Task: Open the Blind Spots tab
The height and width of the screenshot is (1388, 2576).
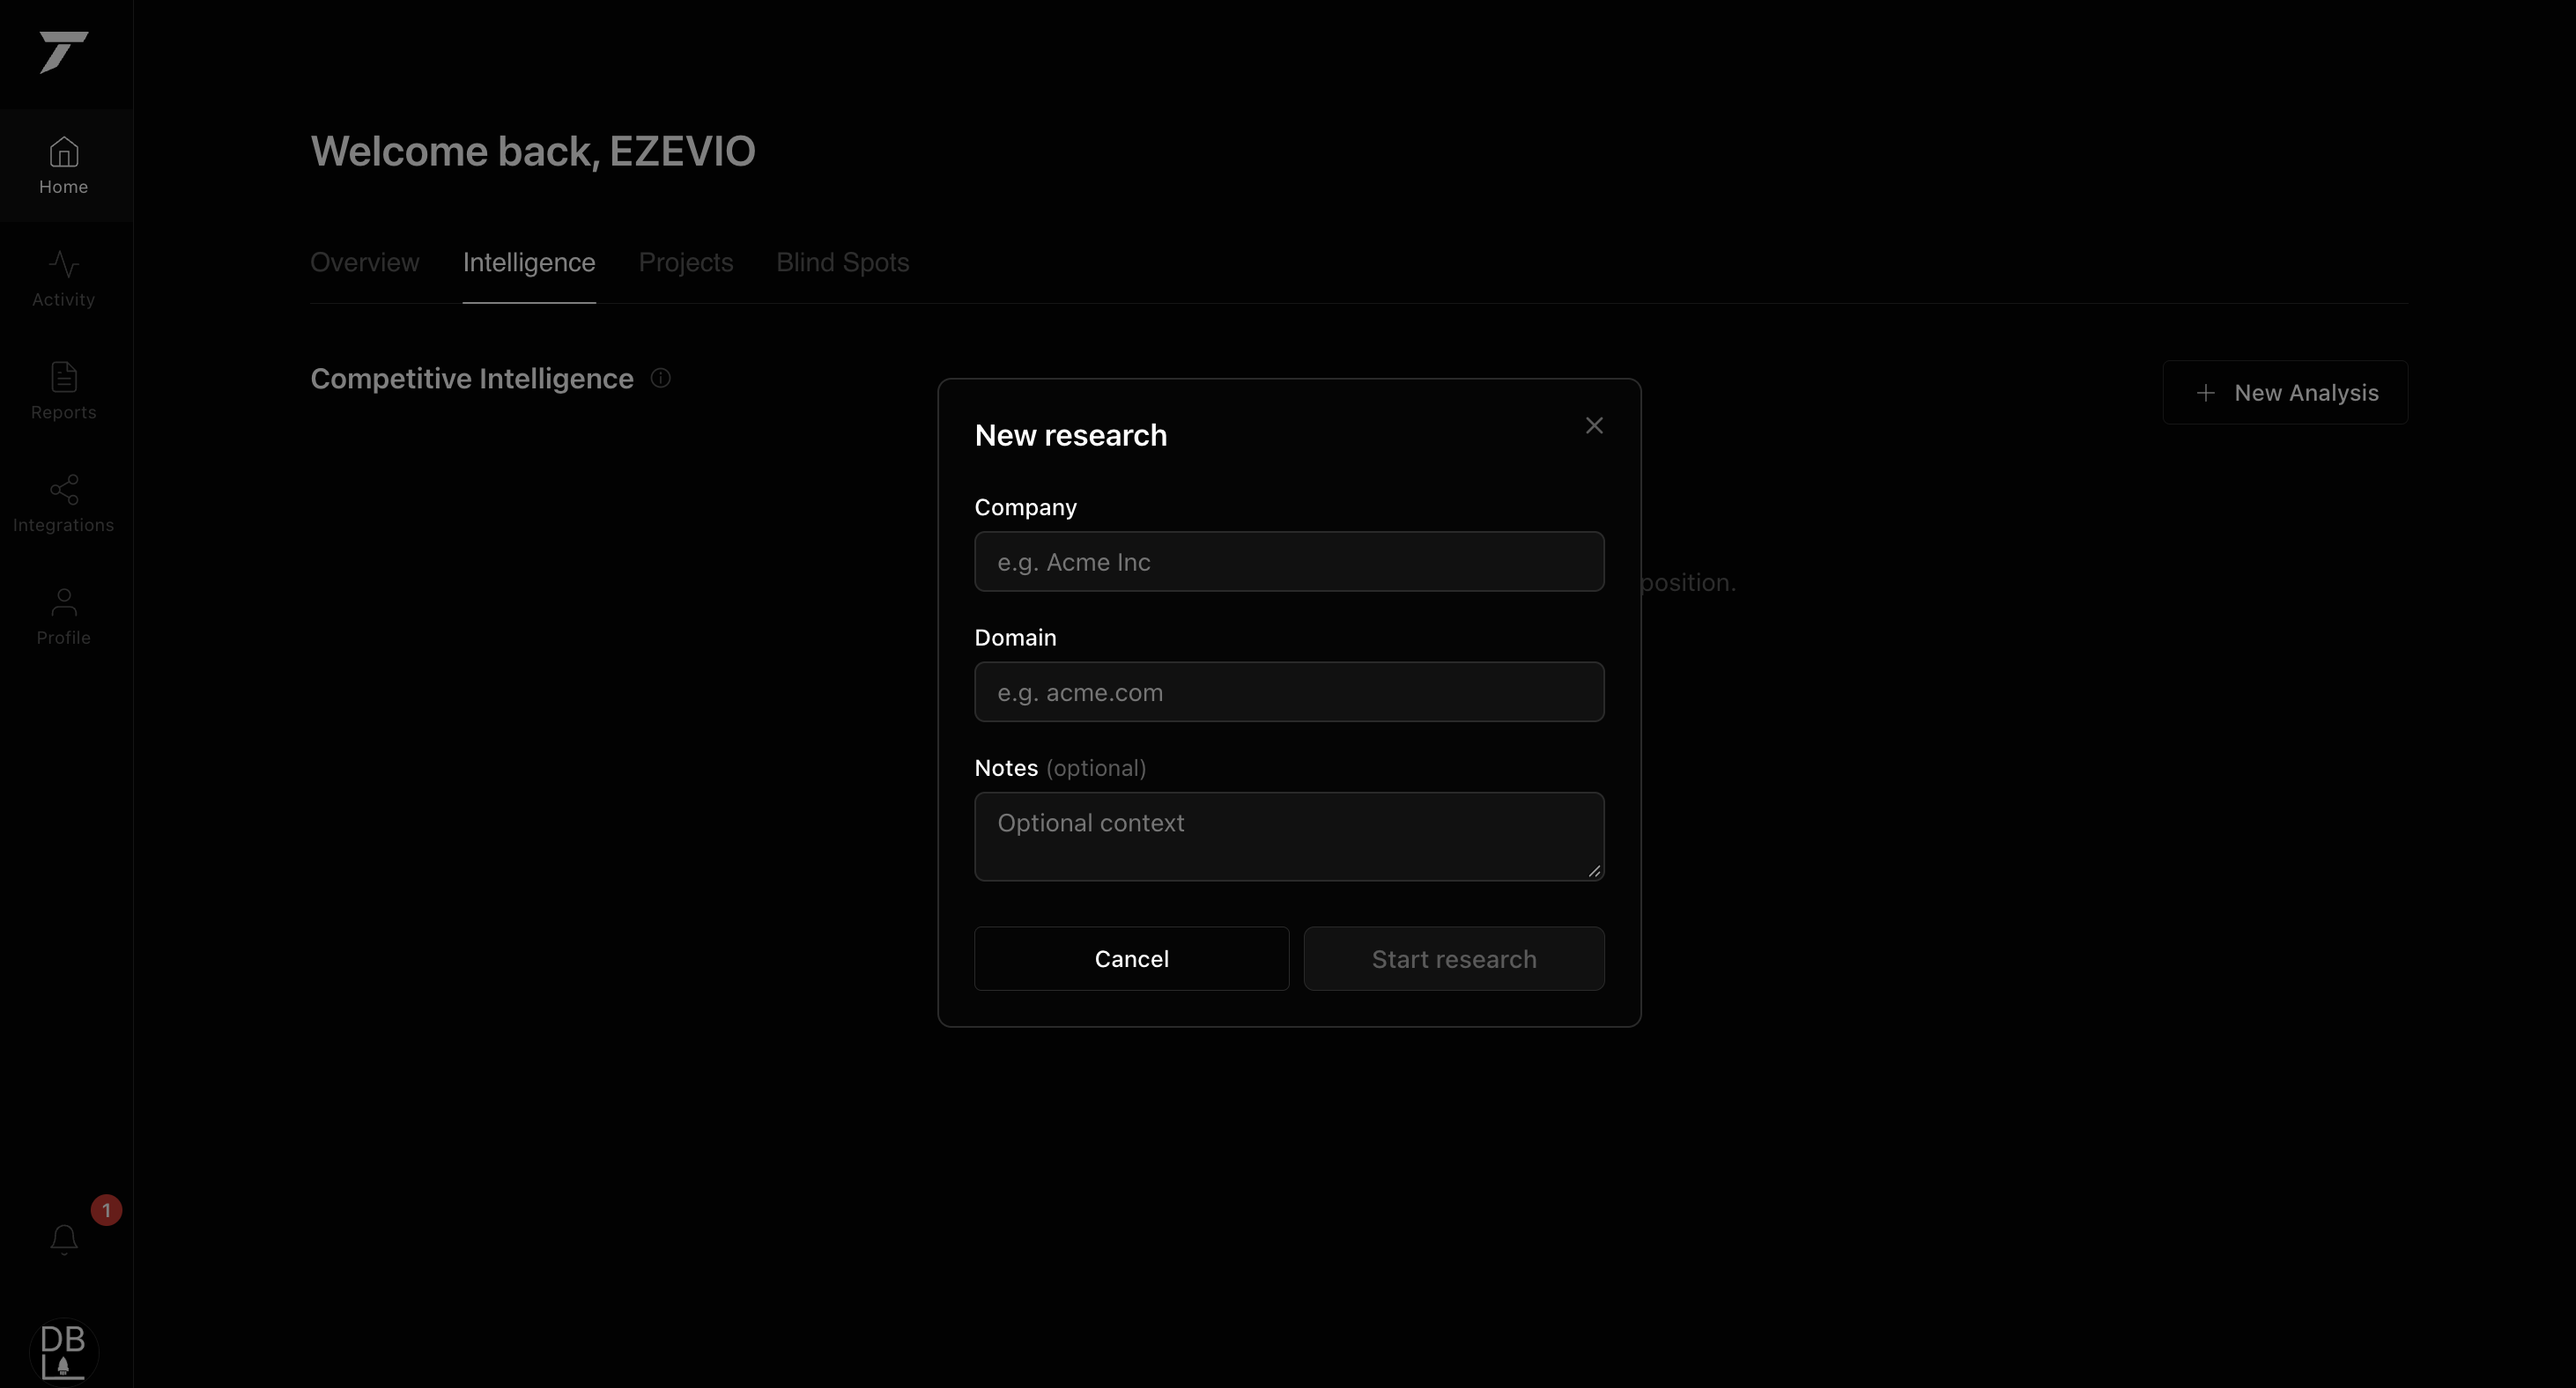Action: (843, 262)
